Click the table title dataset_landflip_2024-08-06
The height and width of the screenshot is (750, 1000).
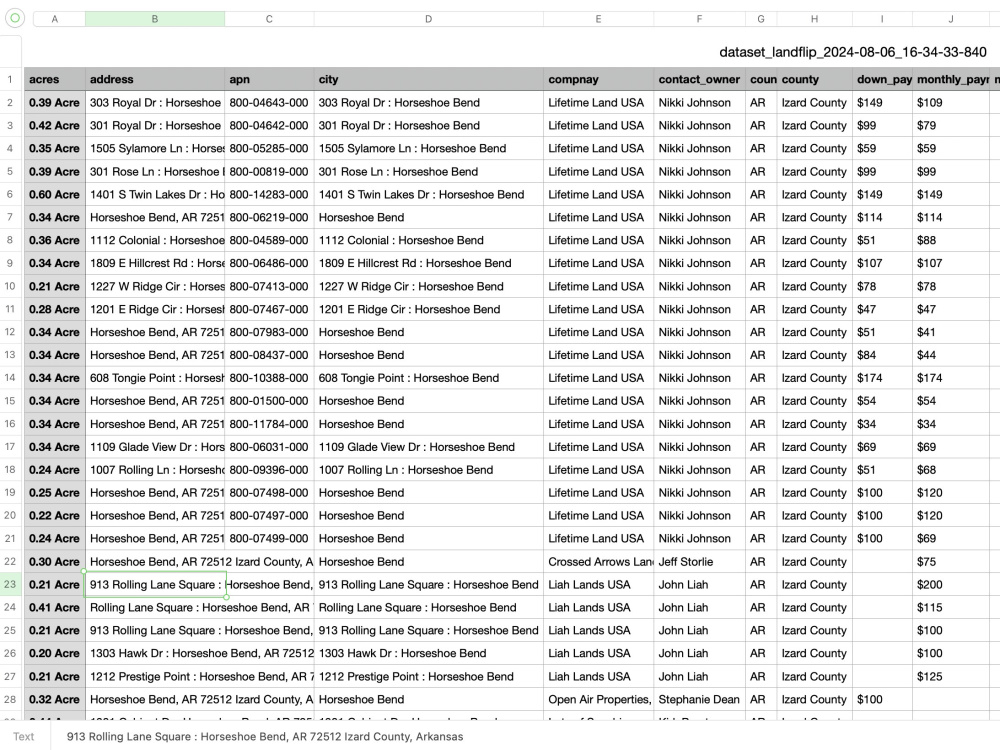(853, 52)
